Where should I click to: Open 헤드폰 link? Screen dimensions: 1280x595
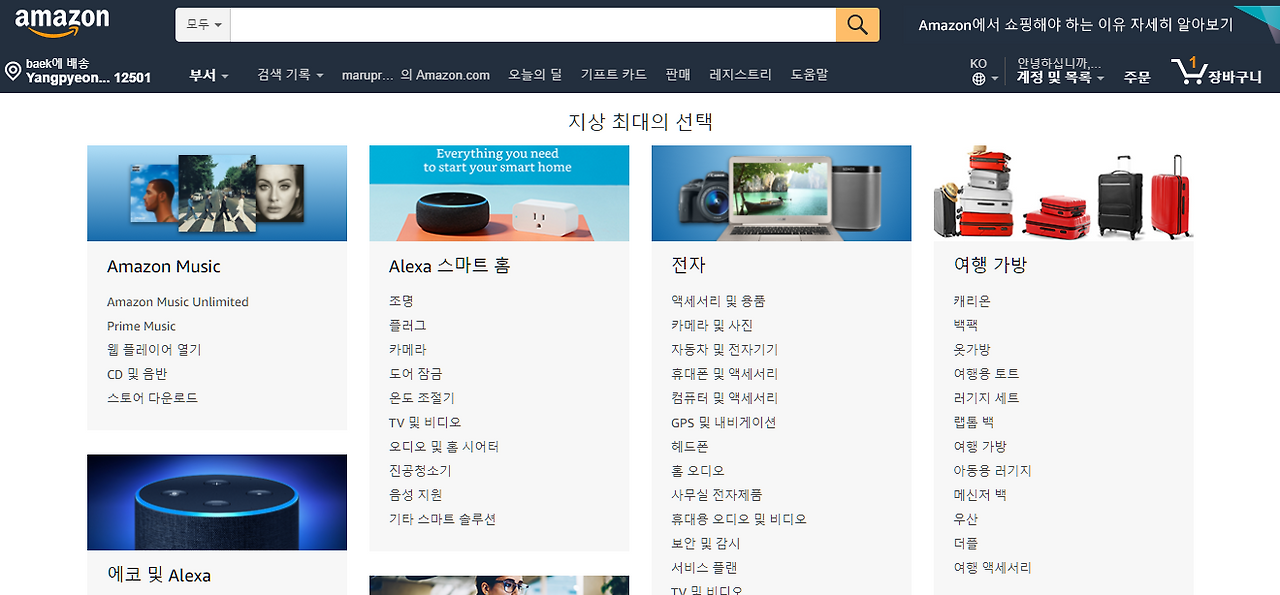point(690,447)
